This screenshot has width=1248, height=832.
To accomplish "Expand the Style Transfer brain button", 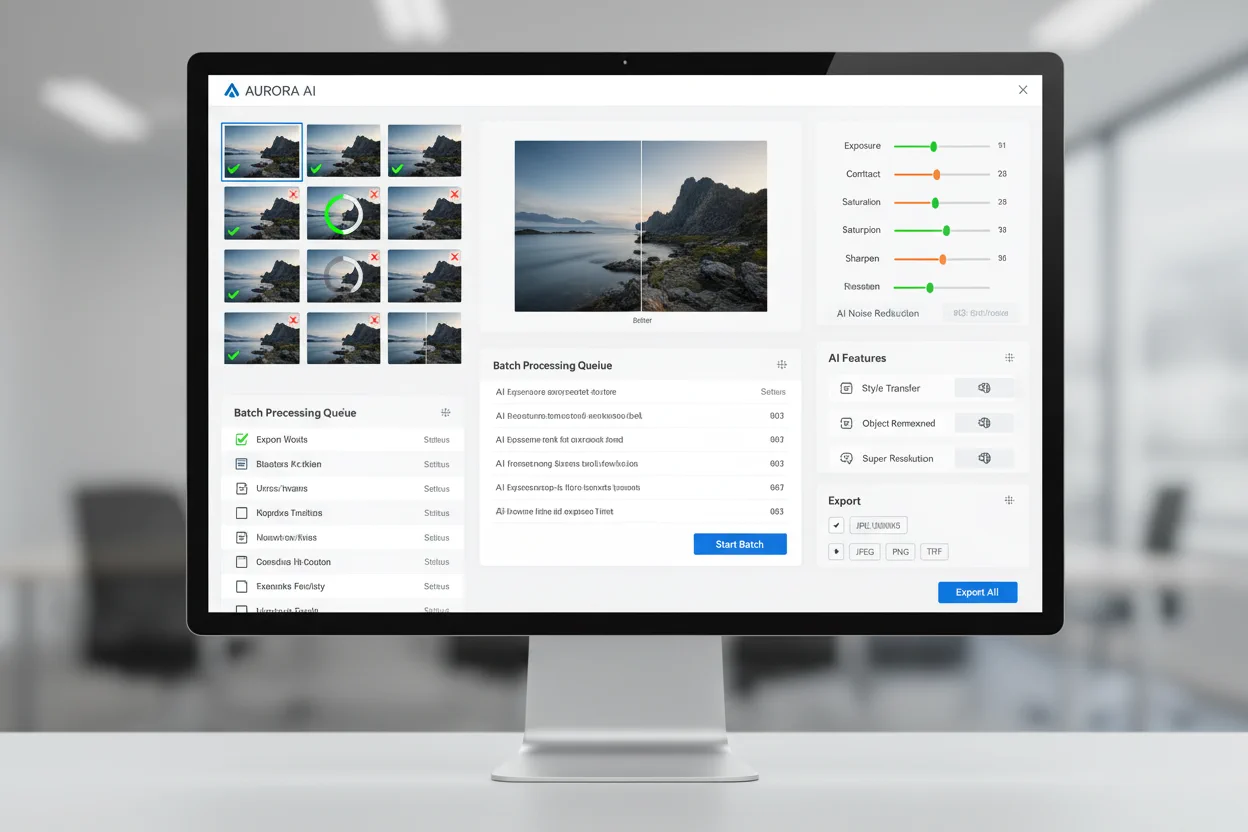I will (x=983, y=388).
